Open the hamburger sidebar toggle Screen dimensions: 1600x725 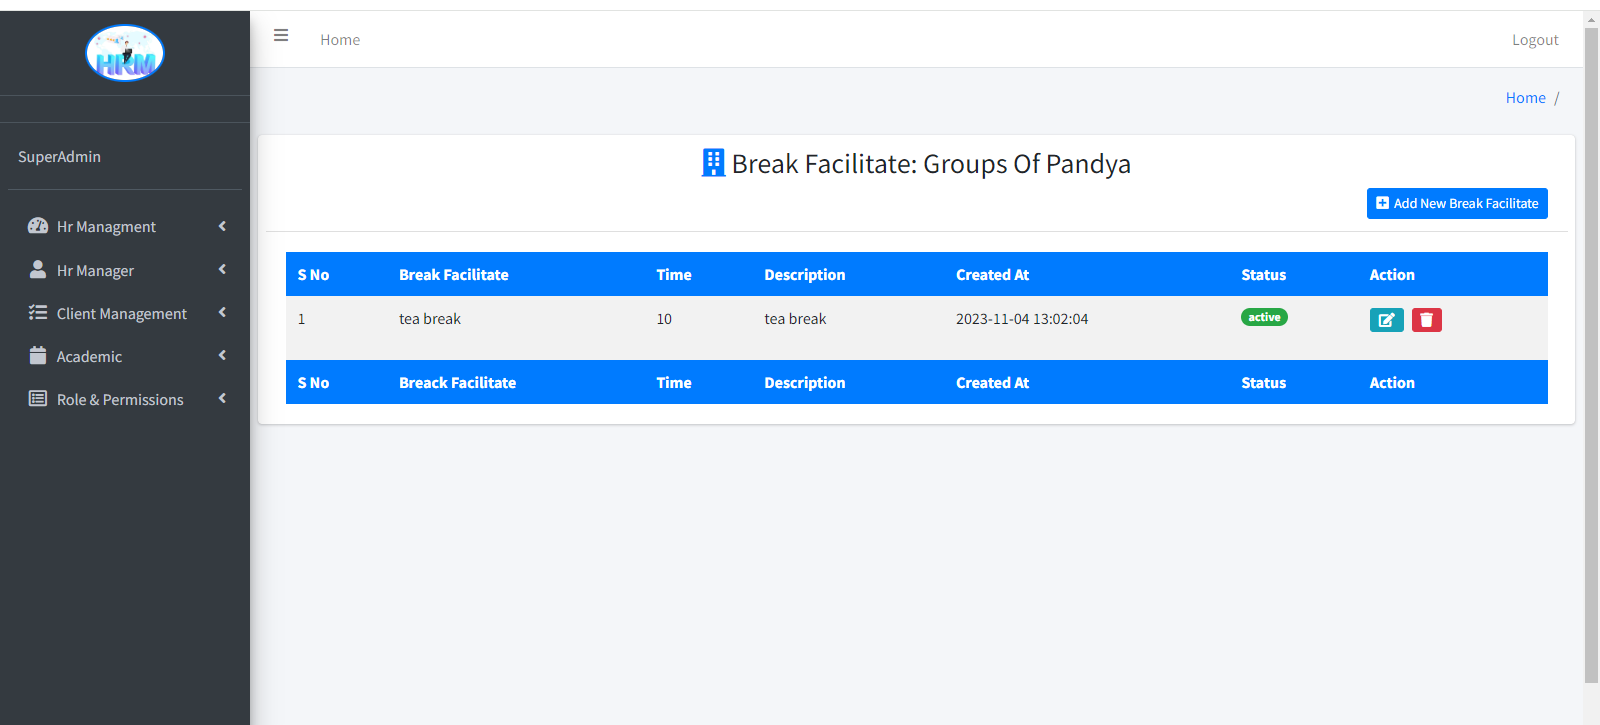tap(281, 35)
